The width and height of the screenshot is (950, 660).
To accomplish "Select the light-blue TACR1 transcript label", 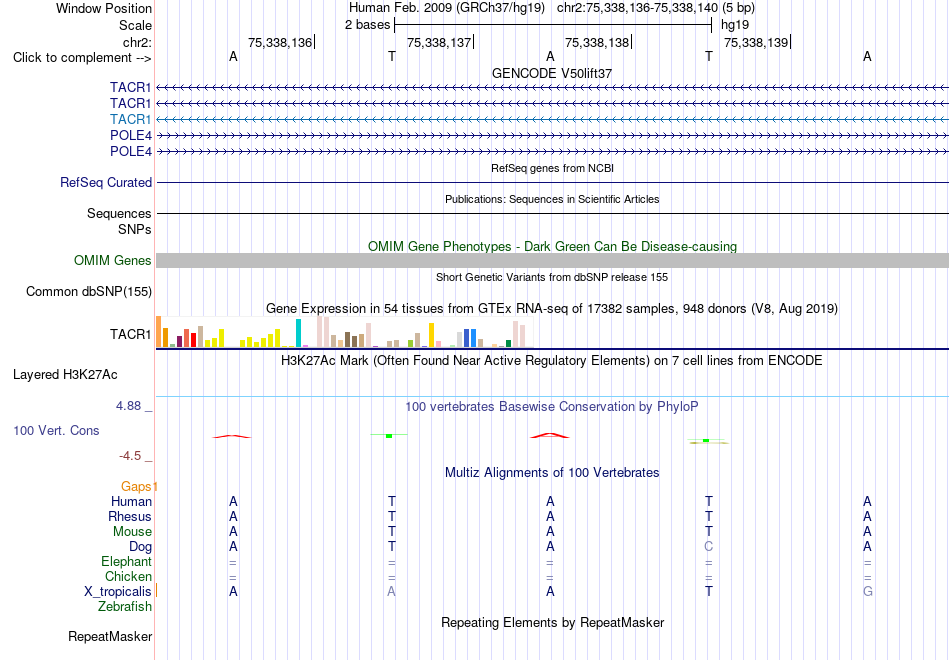I will click(x=130, y=119).
